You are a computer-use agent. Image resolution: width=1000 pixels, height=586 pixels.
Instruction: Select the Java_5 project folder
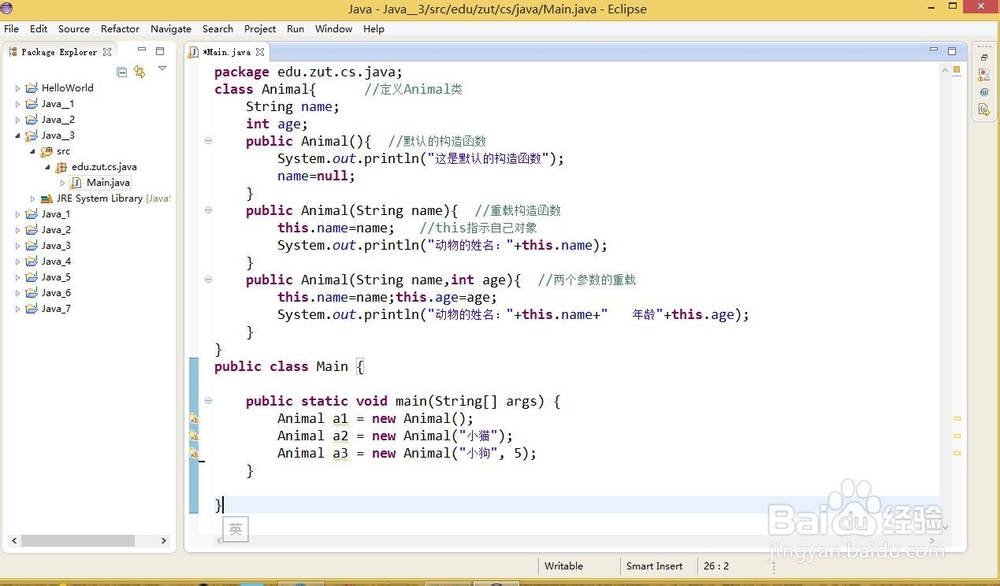click(56, 277)
